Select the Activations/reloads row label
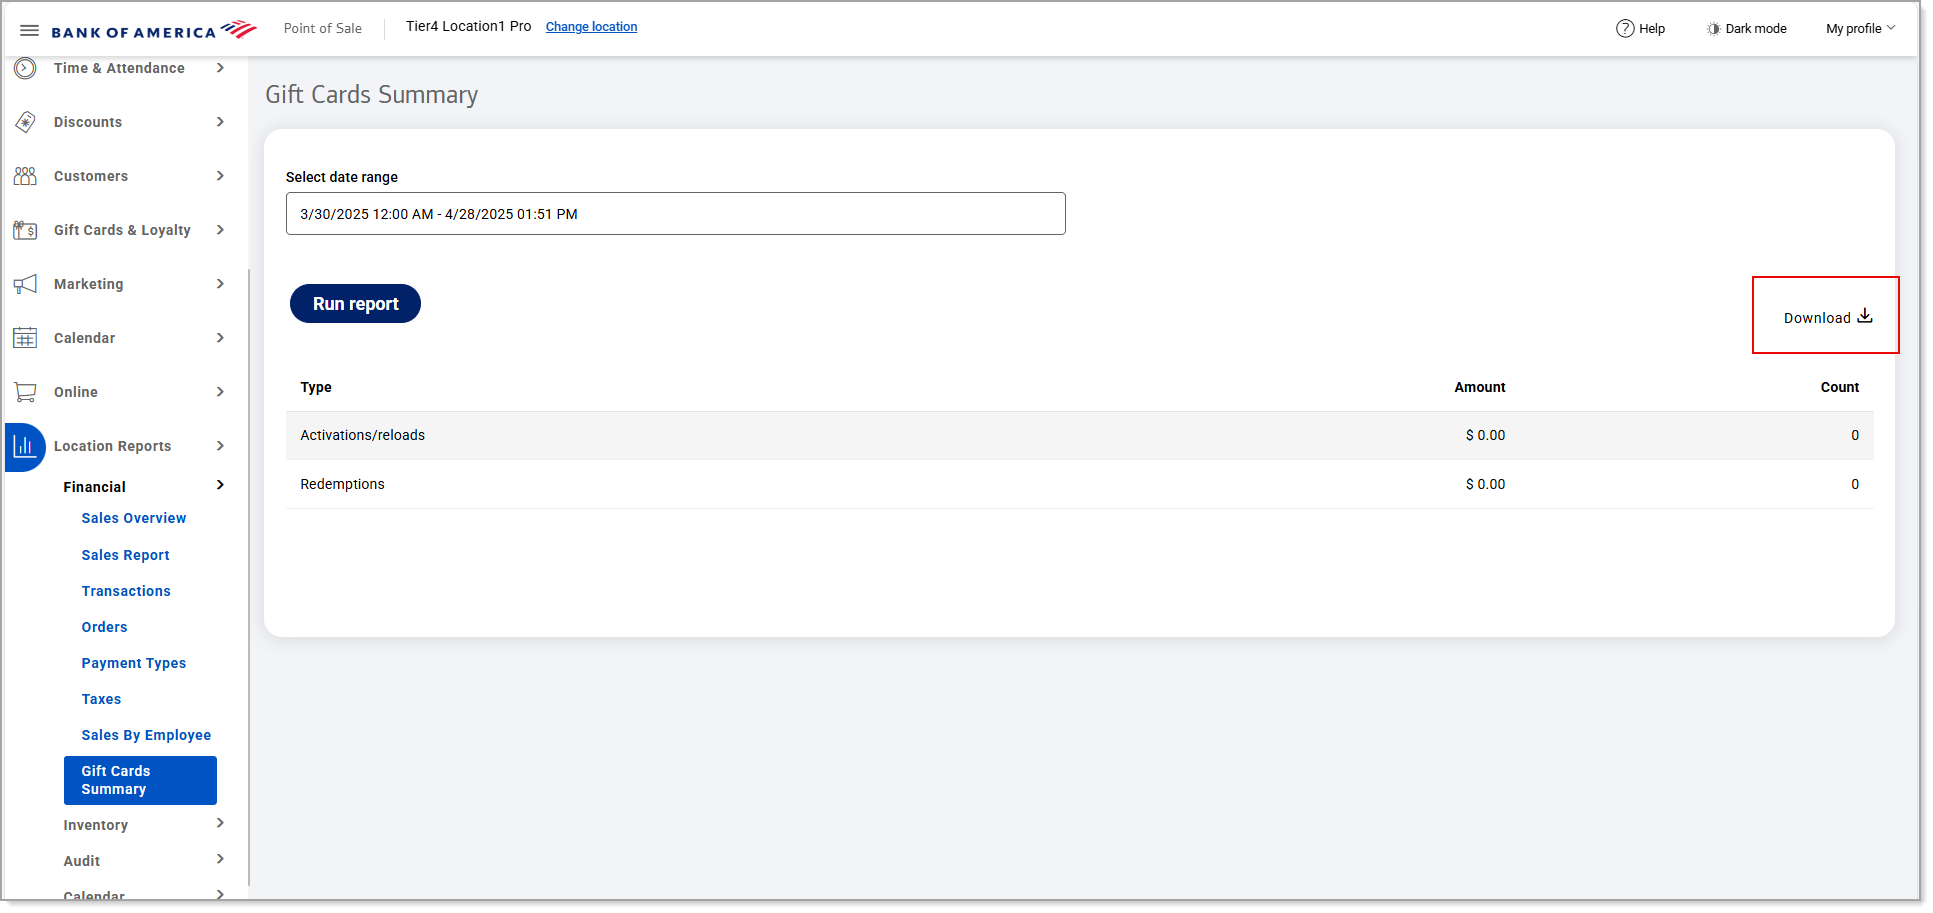Image resolution: width=1933 pixels, height=913 pixels. coord(363,435)
